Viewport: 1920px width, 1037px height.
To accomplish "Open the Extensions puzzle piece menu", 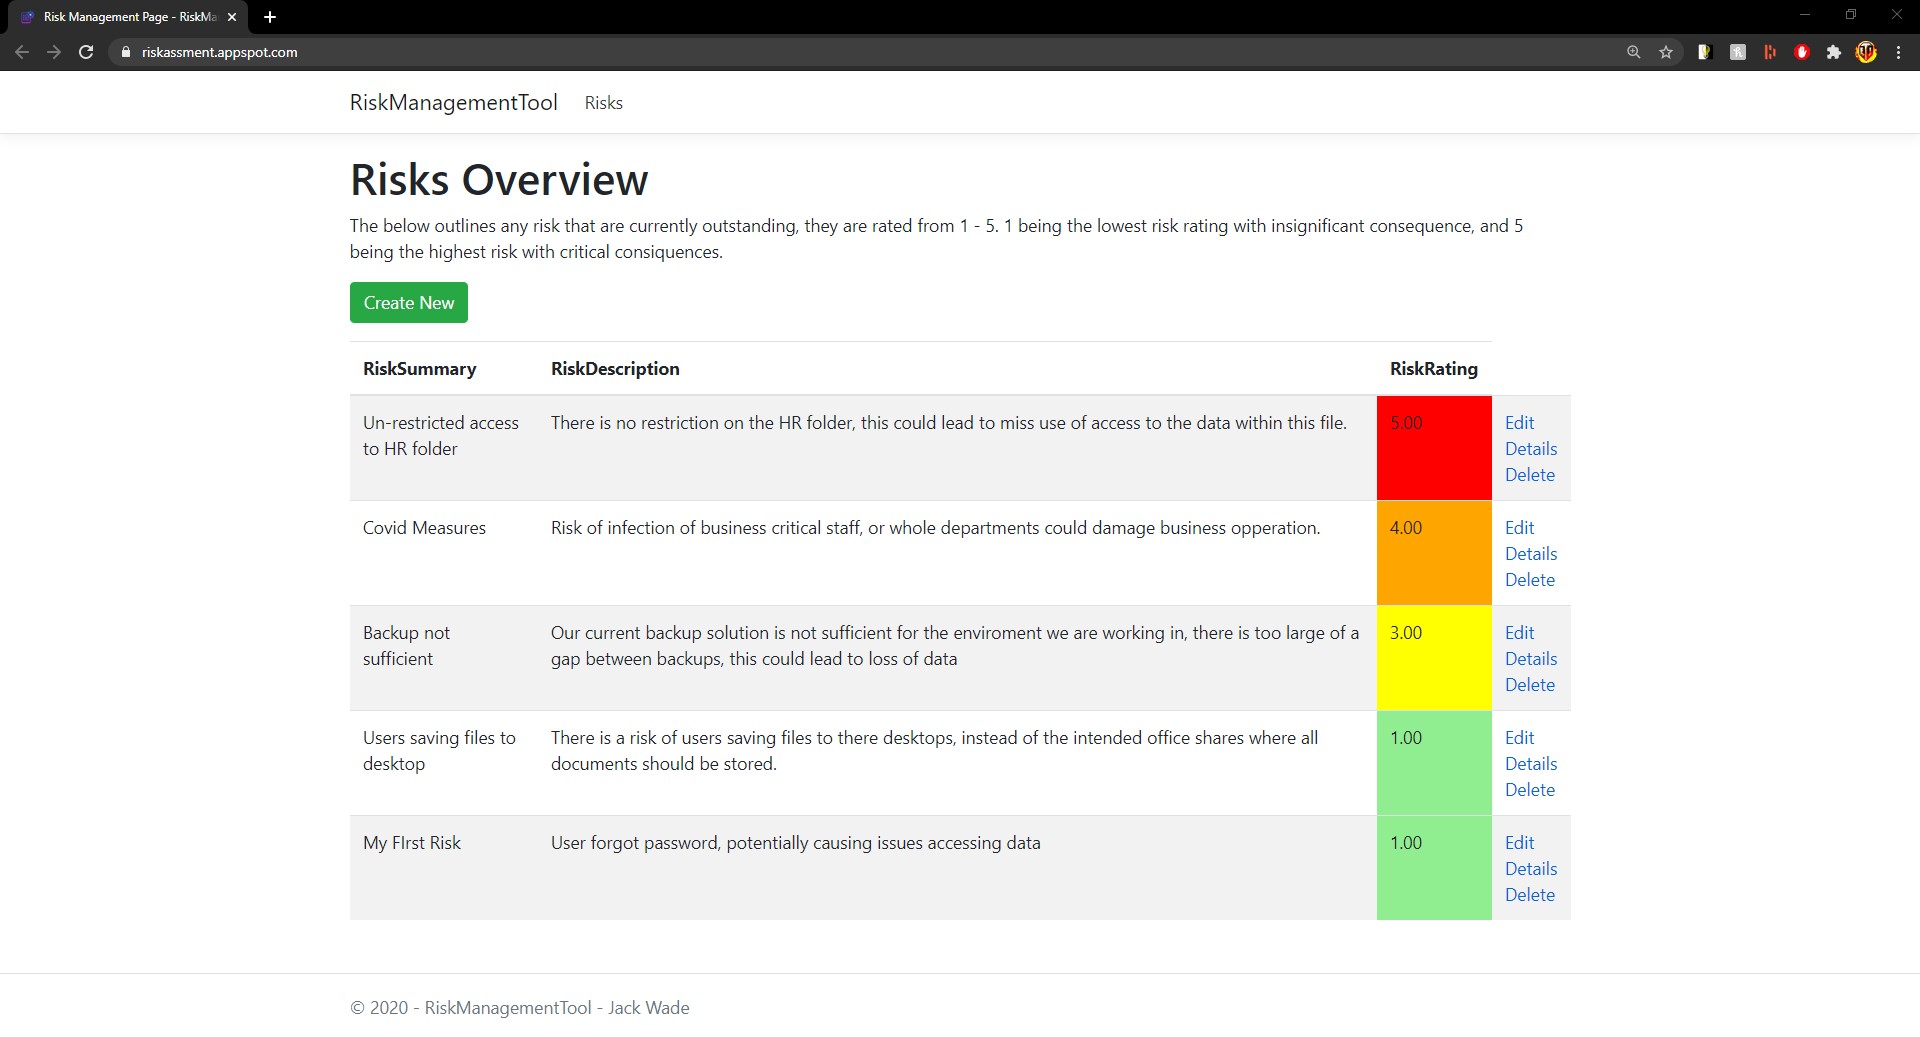I will point(1834,52).
